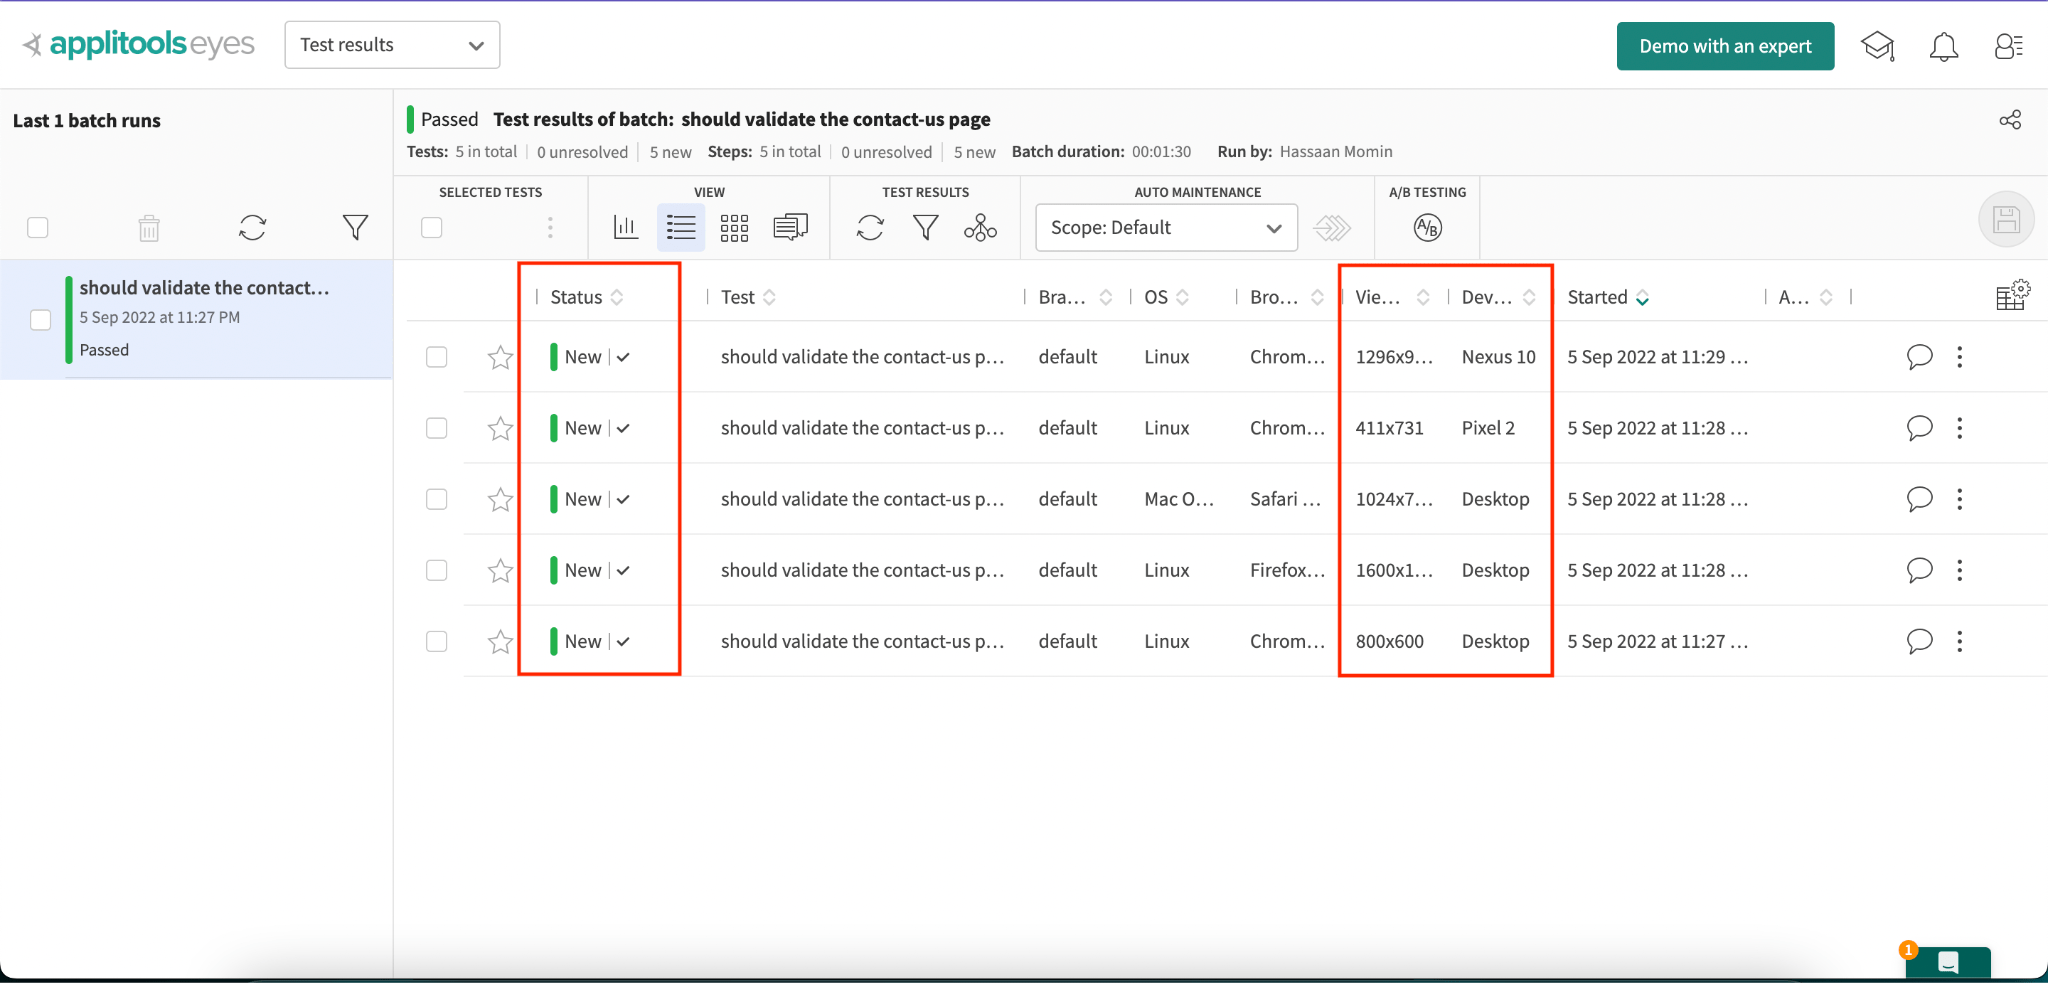Toggle select-all batches checkbox in sidebar

pos(38,228)
